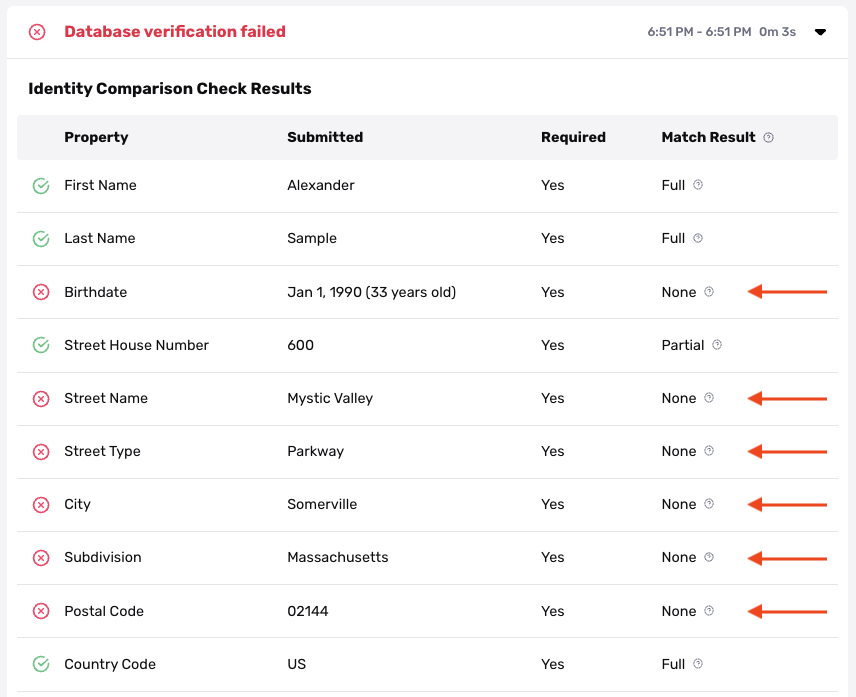Viewport: 856px width, 697px height.
Task: Click the red X icon for Subdivision
Action: 41,558
